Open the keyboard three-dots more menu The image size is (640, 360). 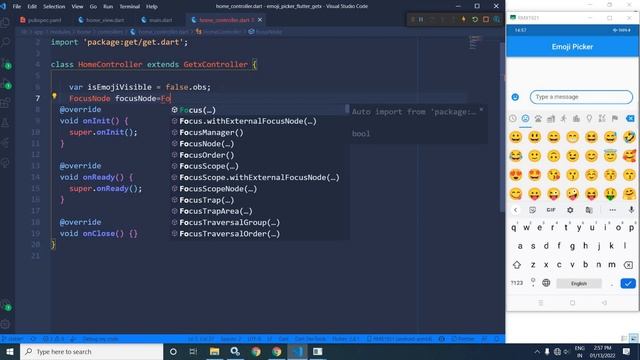612,210
